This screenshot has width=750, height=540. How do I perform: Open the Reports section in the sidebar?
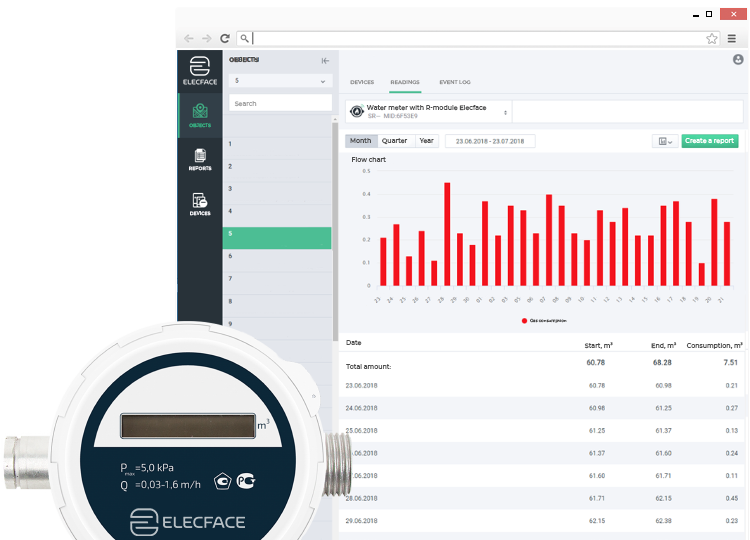pyautogui.click(x=200, y=160)
